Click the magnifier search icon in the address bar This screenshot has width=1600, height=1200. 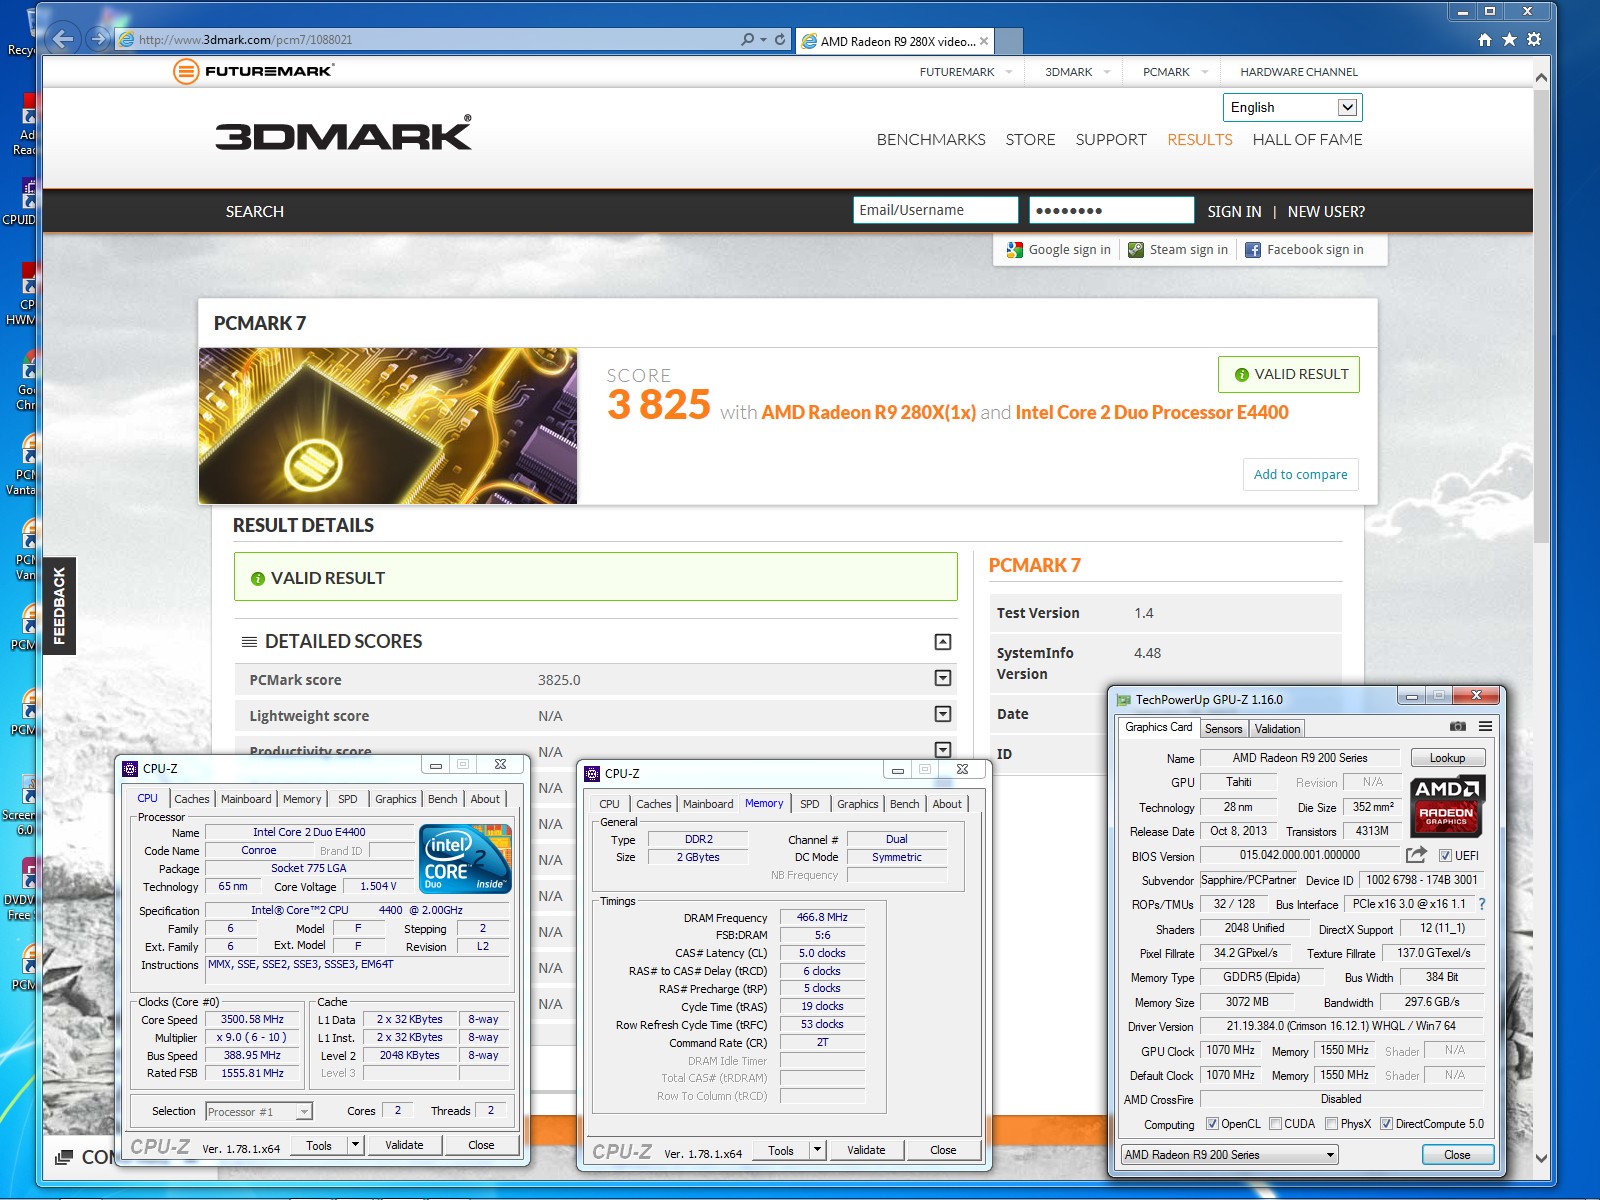[x=747, y=40]
